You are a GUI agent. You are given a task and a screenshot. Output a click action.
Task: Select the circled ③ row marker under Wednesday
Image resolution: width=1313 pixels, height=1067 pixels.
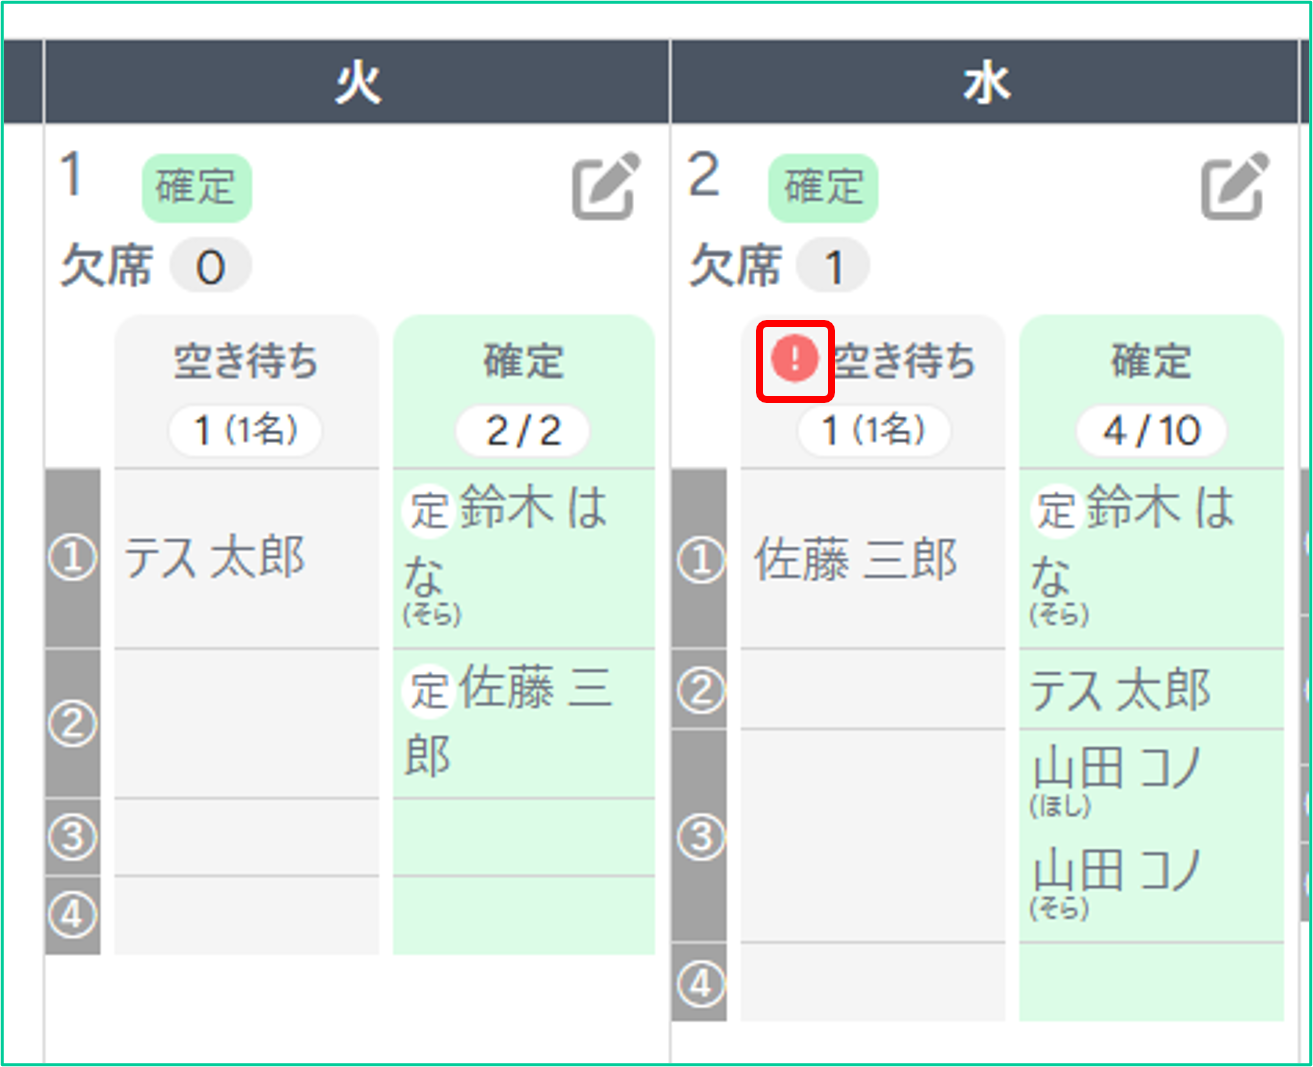700,836
